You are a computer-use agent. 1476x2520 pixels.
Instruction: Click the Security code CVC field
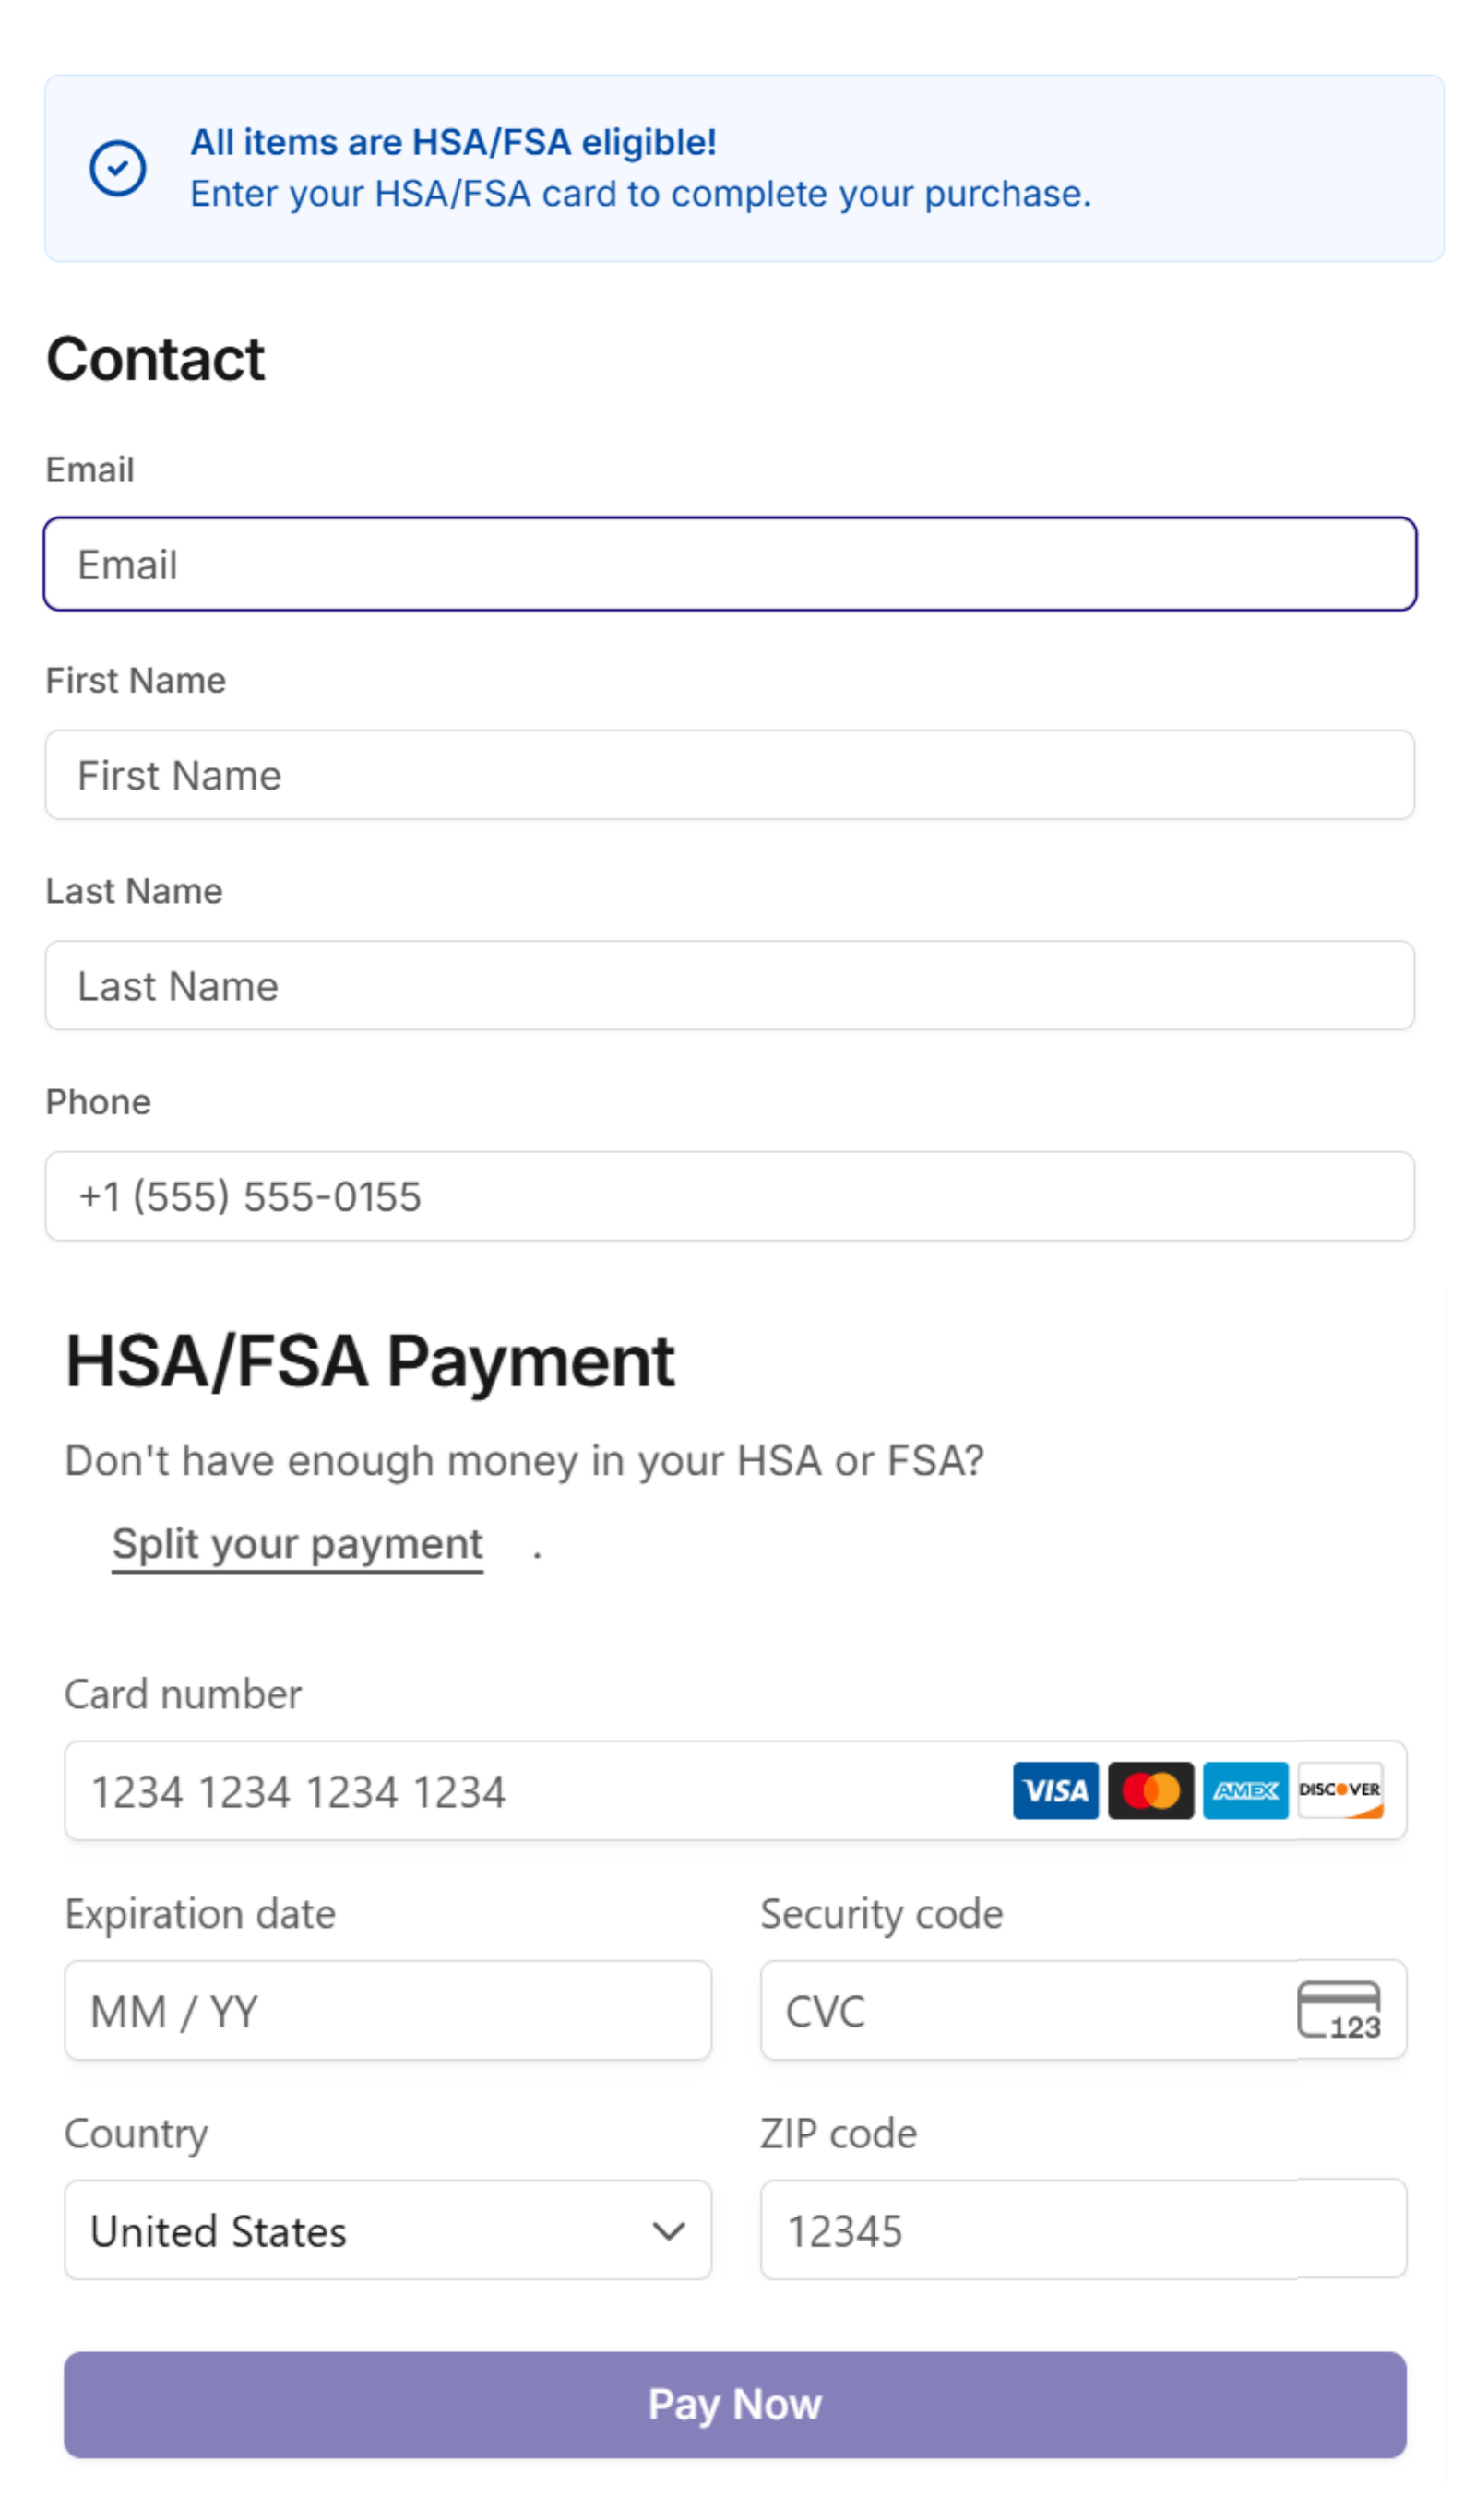pyautogui.click(x=1025, y=2011)
